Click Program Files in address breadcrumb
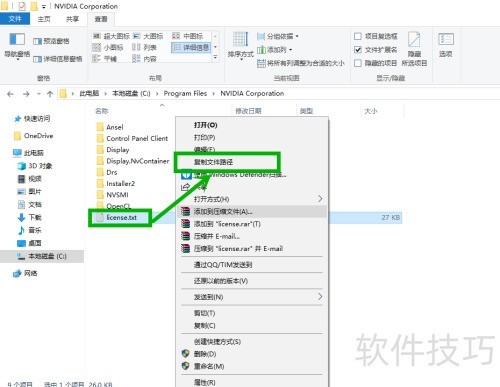Viewport: 500px width, 387px height. [x=185, y=93]
